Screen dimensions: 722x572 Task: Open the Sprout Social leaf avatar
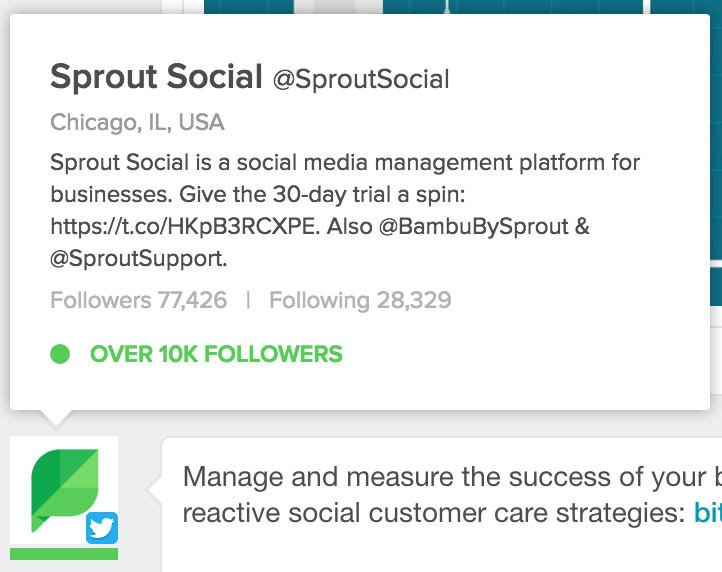click(x=64, y=490)
